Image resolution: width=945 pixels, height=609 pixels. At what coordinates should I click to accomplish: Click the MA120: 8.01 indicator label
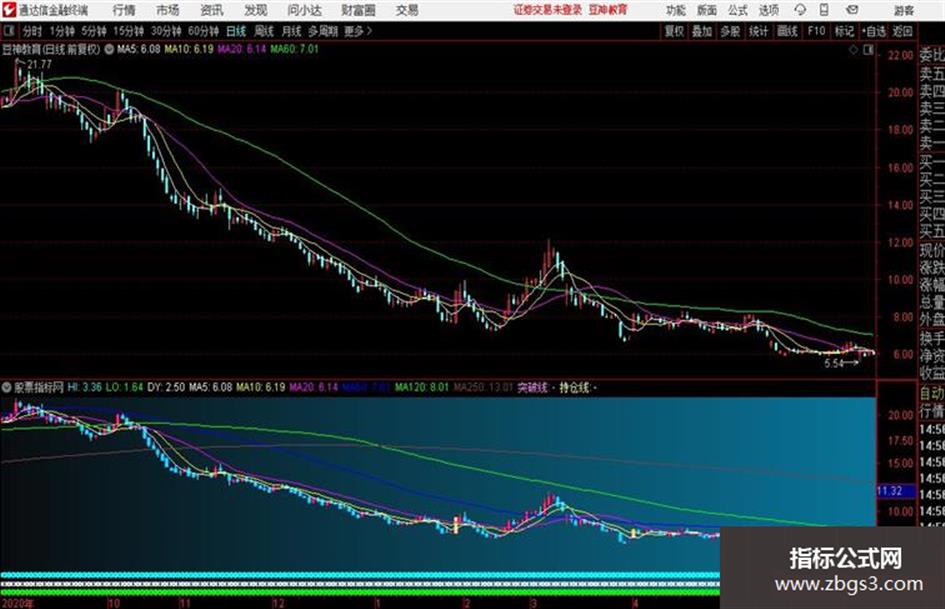point(422,387)
